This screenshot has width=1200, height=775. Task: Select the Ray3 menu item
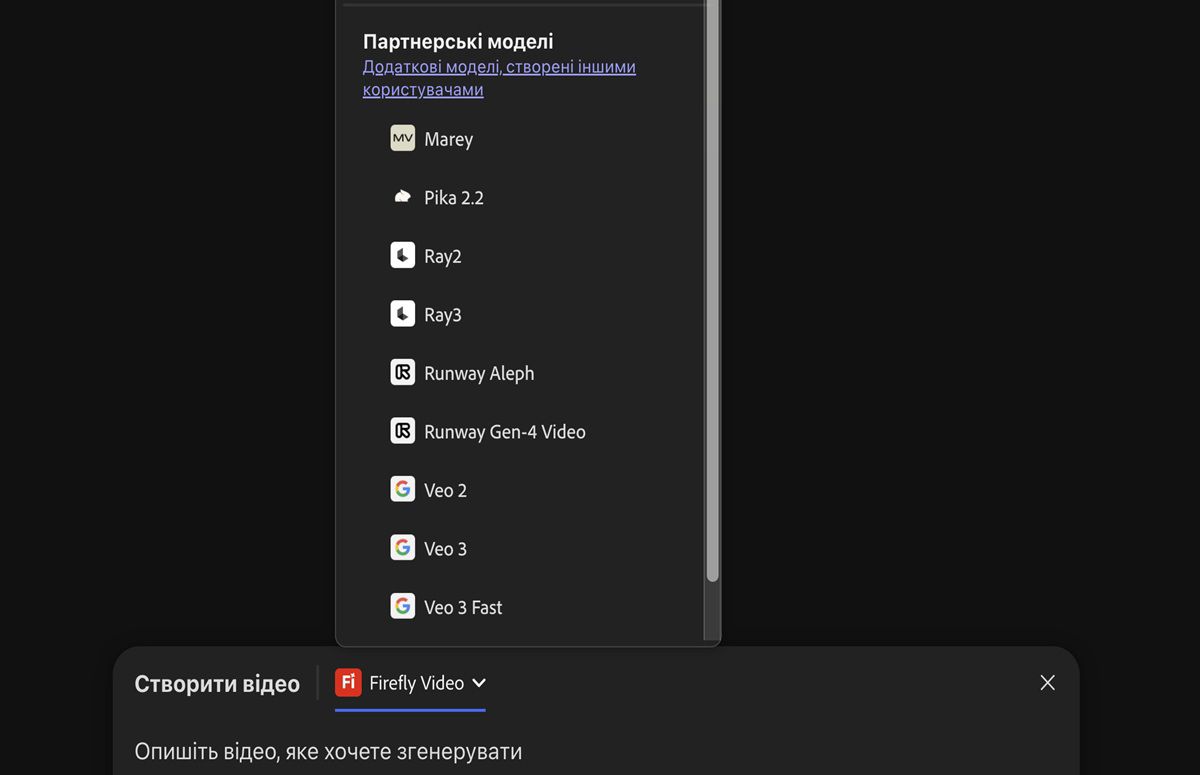(443, 315)
